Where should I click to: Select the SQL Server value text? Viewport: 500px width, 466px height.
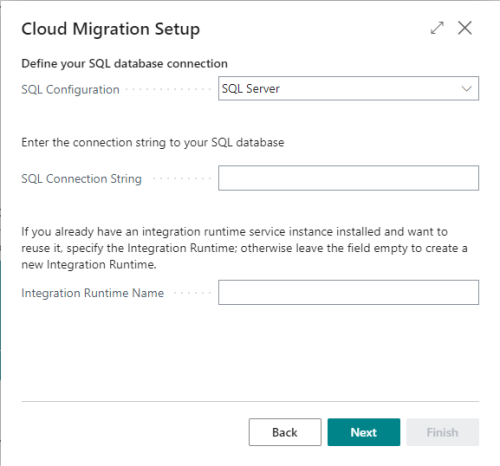tap(251, 89)
